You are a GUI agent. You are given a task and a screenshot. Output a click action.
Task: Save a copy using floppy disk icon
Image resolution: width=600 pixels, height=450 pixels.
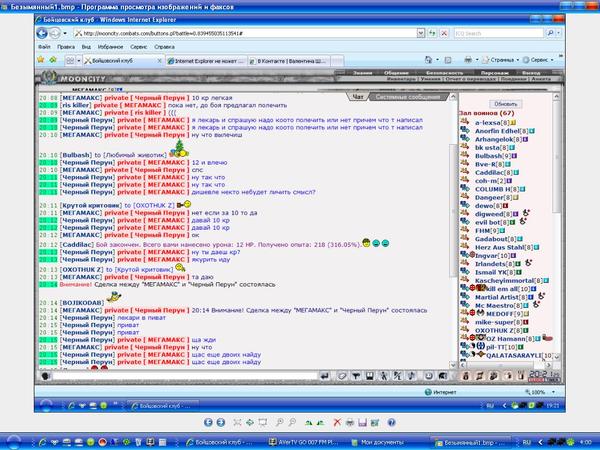point(362,422)
